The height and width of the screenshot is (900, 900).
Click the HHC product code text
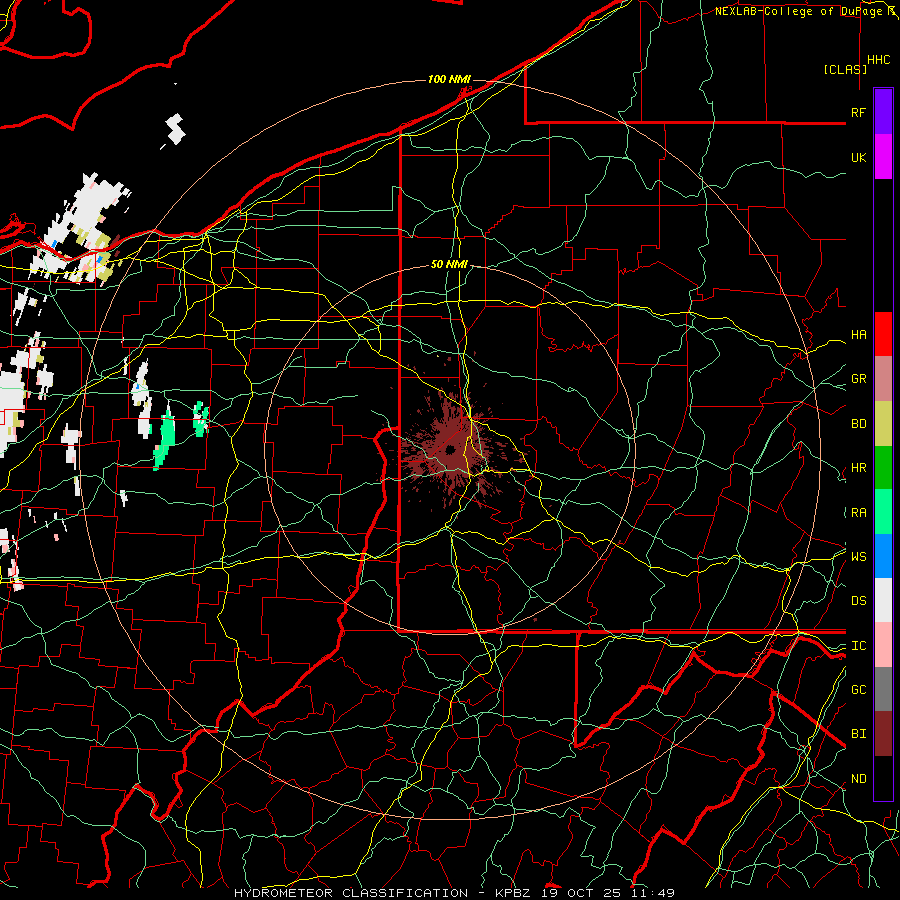[878, 60]
